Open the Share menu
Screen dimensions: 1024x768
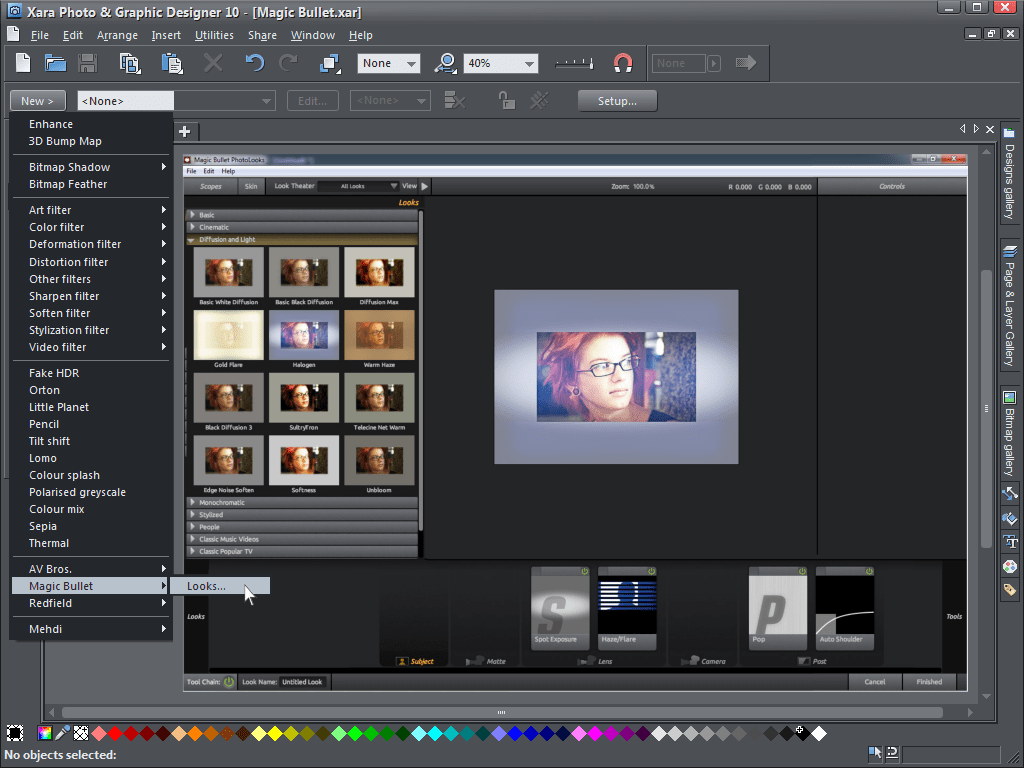click(x=262, y=35)
